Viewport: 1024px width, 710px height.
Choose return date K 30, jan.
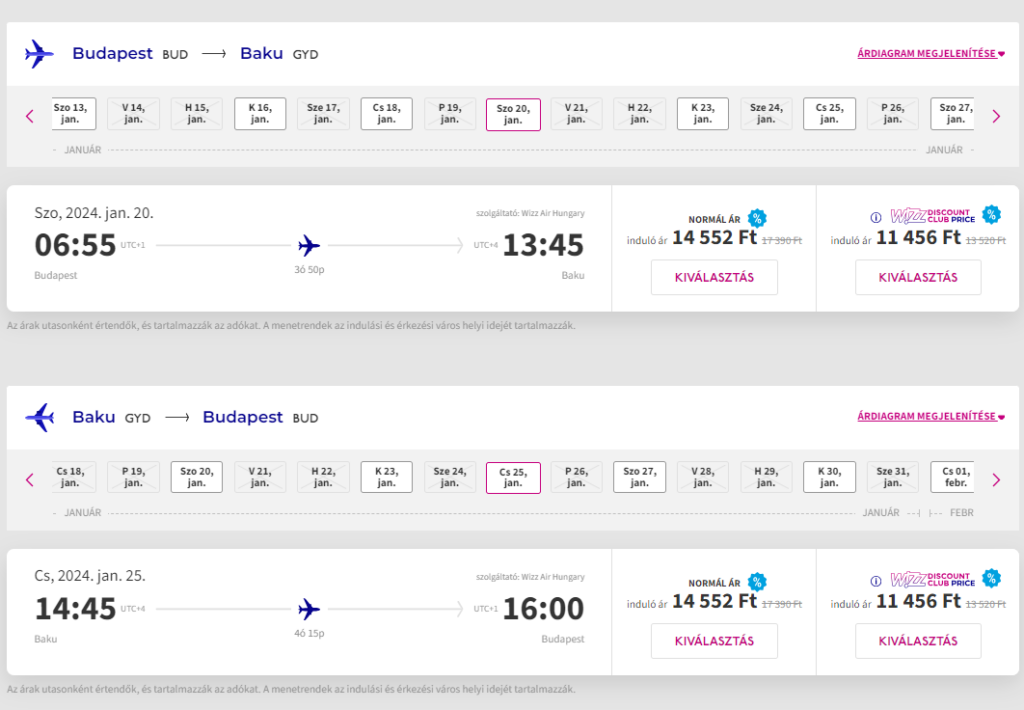click(x=828, y=477)
